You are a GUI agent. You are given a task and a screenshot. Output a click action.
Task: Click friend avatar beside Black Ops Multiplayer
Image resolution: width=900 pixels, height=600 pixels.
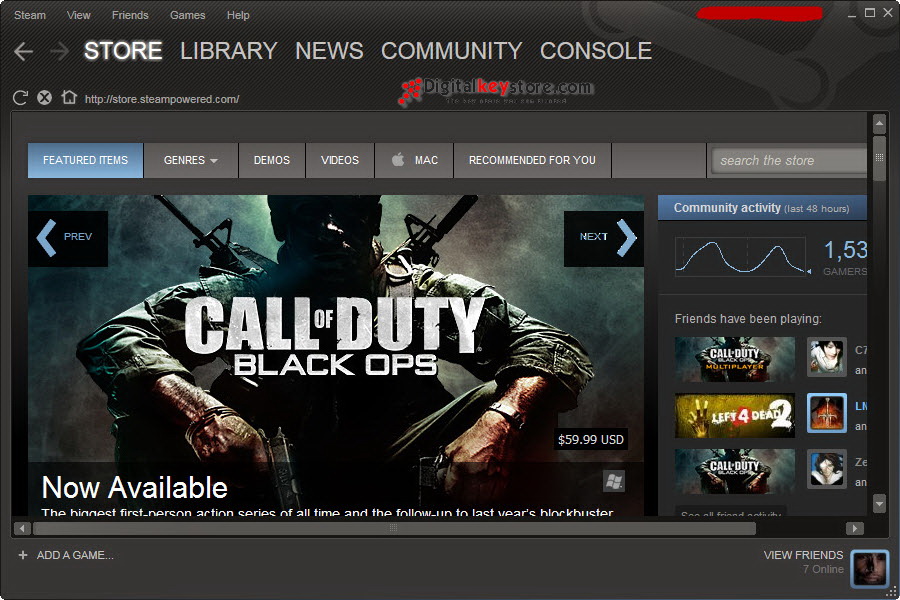pyautogui.click(x=827, y=357)
